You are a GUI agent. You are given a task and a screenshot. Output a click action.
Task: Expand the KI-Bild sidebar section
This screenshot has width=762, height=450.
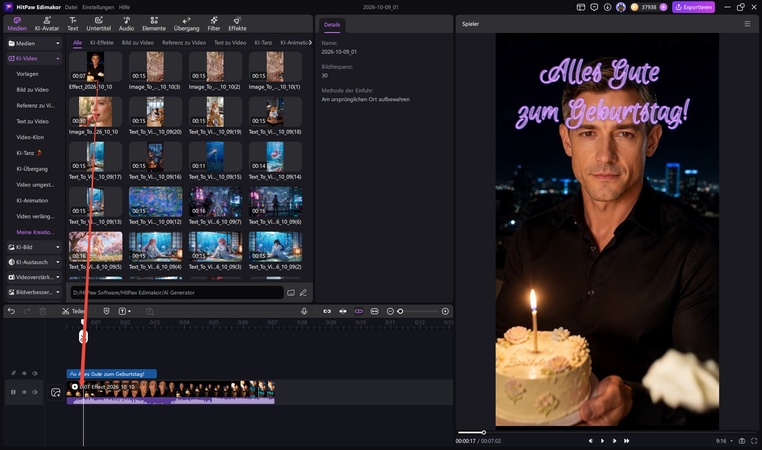[34, 247]
